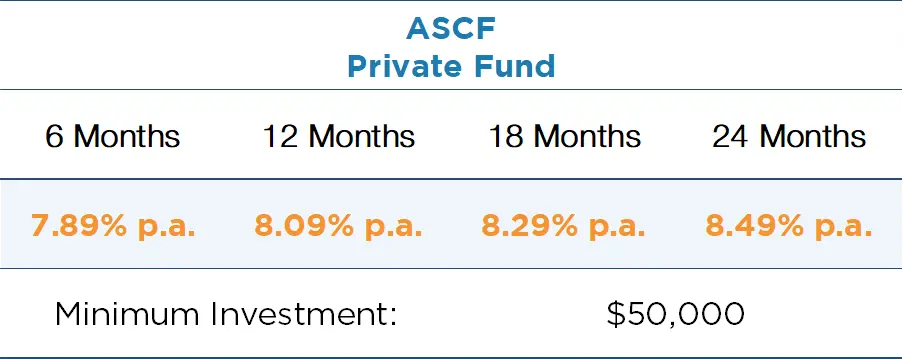
Task: Click the top border line above ASCF
Action: 452,1
